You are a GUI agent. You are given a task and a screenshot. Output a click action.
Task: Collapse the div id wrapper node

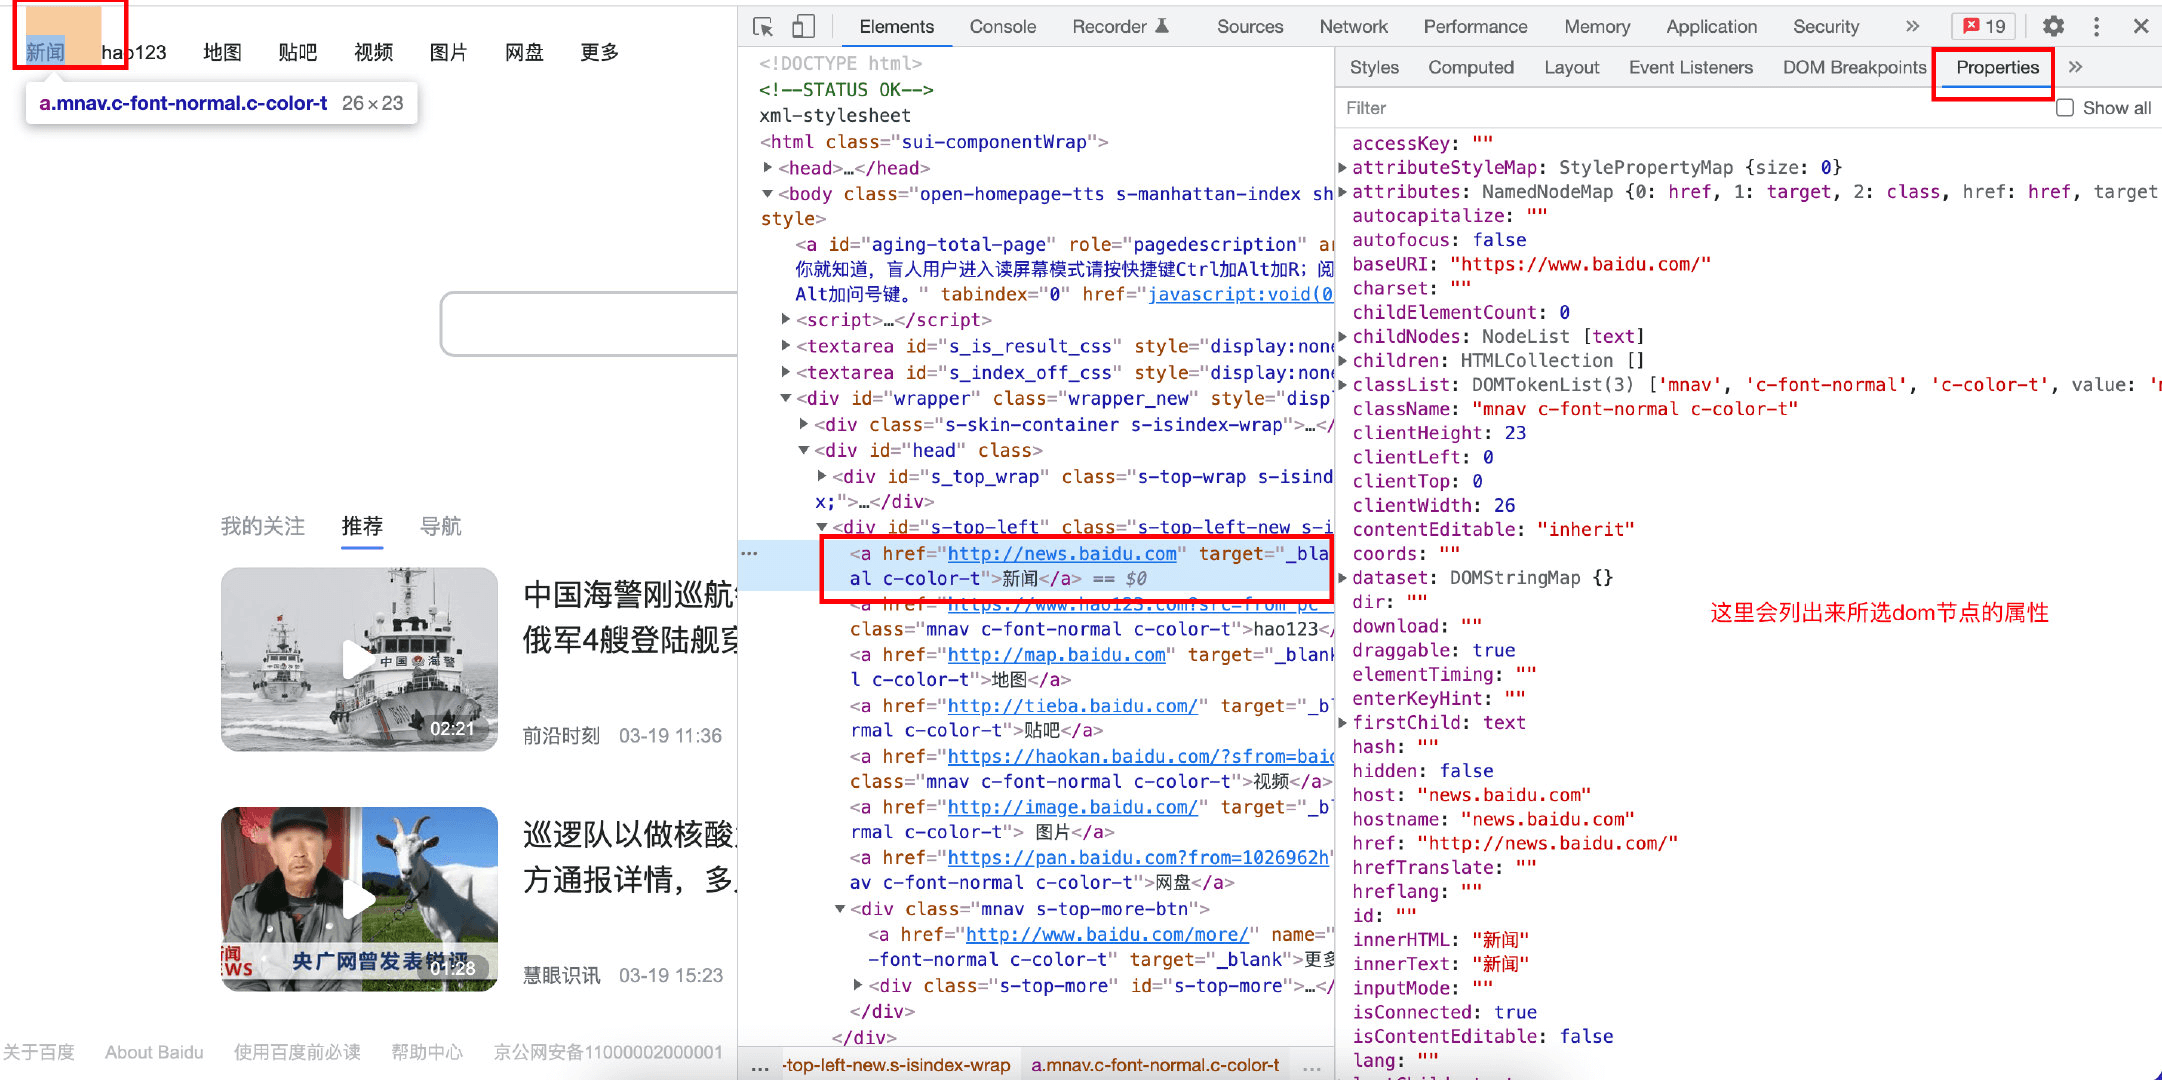click(x=786, y=398)
